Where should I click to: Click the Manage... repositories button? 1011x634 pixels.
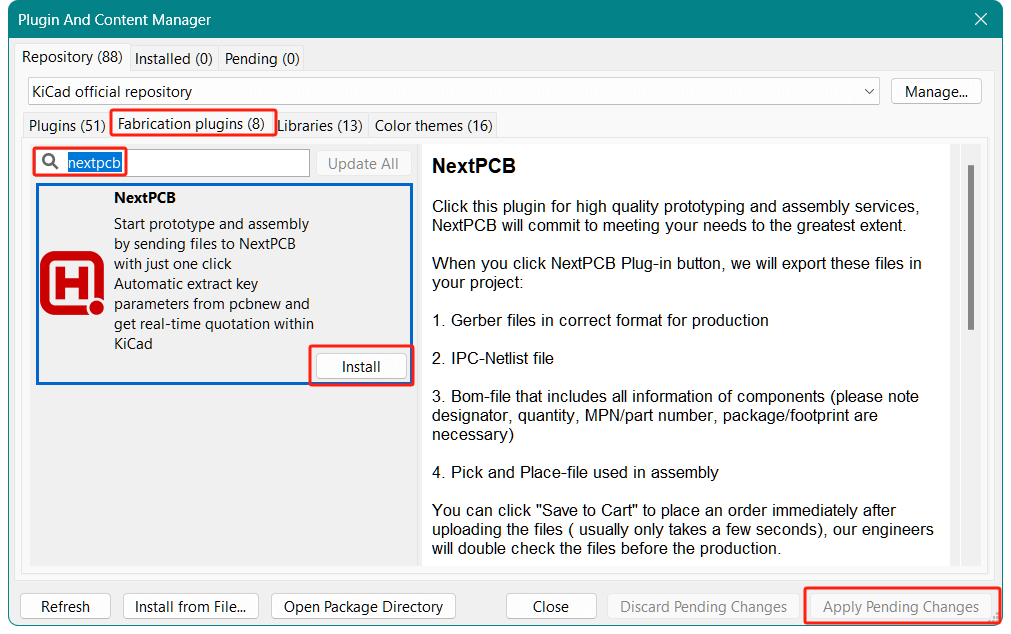[935, 91]
